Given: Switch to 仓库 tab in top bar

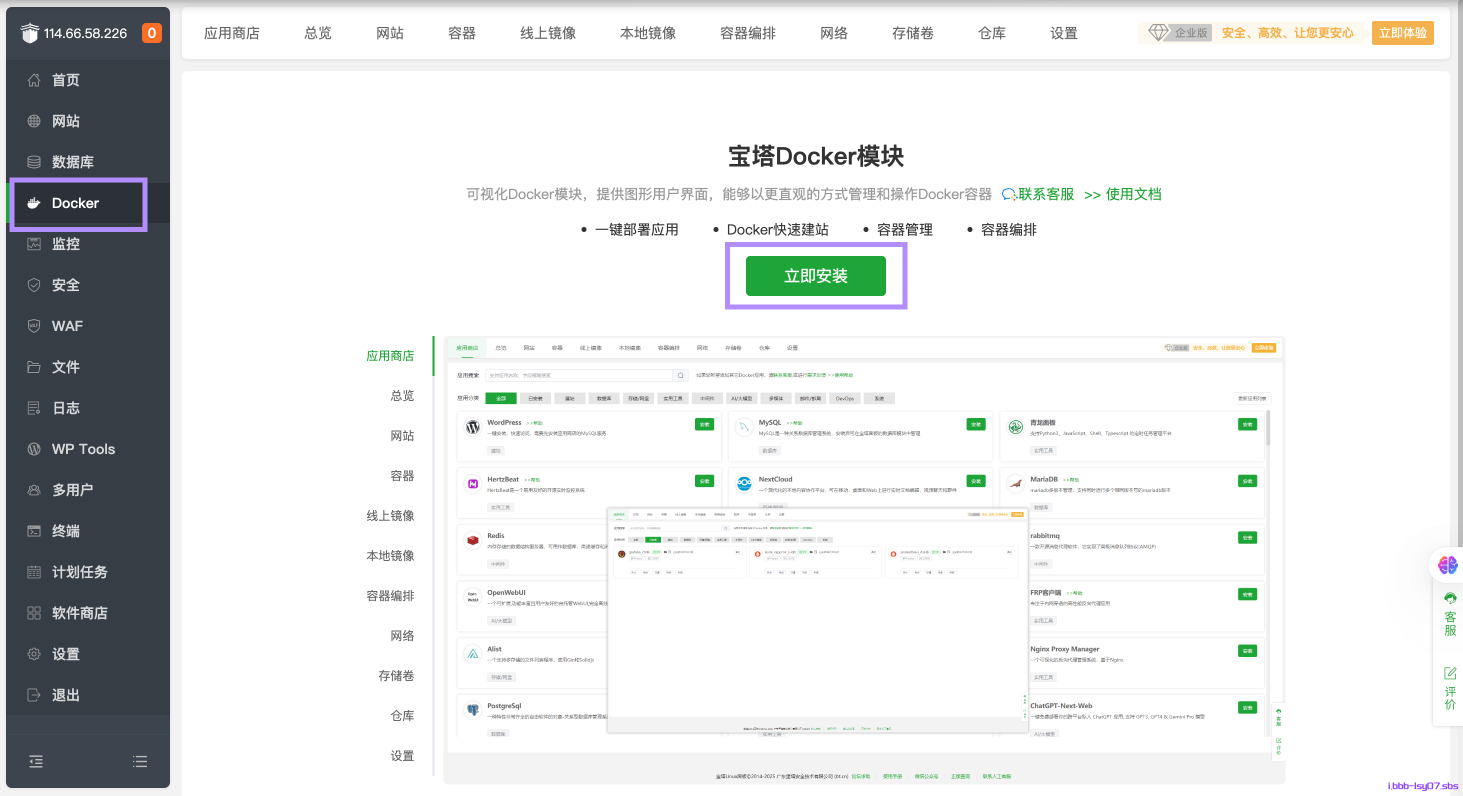Looking at the screenshot, I should point(992,33).
